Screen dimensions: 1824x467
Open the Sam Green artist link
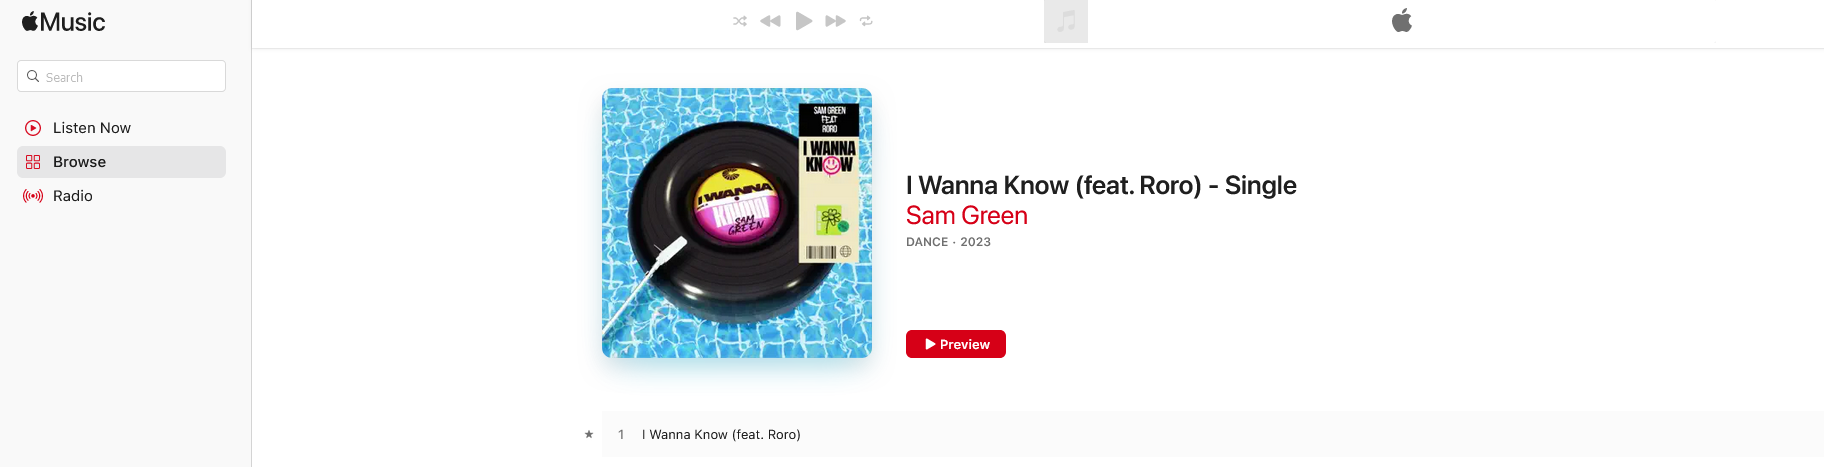click(967, 216)
